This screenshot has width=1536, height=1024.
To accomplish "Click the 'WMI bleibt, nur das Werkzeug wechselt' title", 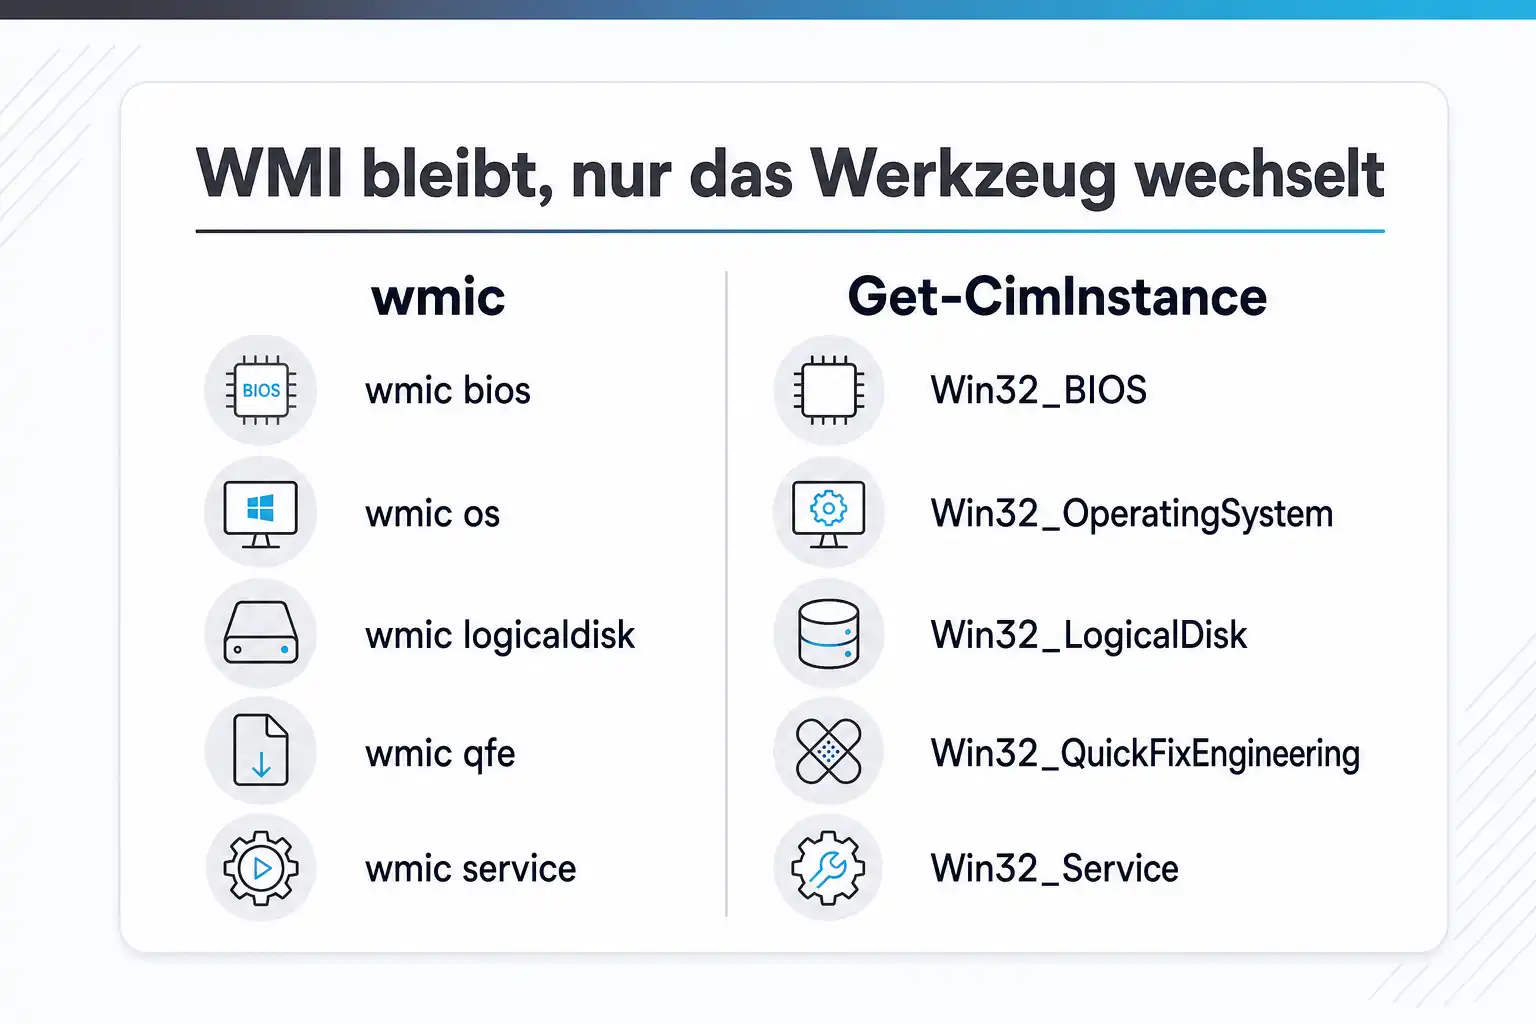I will point(790,175).
